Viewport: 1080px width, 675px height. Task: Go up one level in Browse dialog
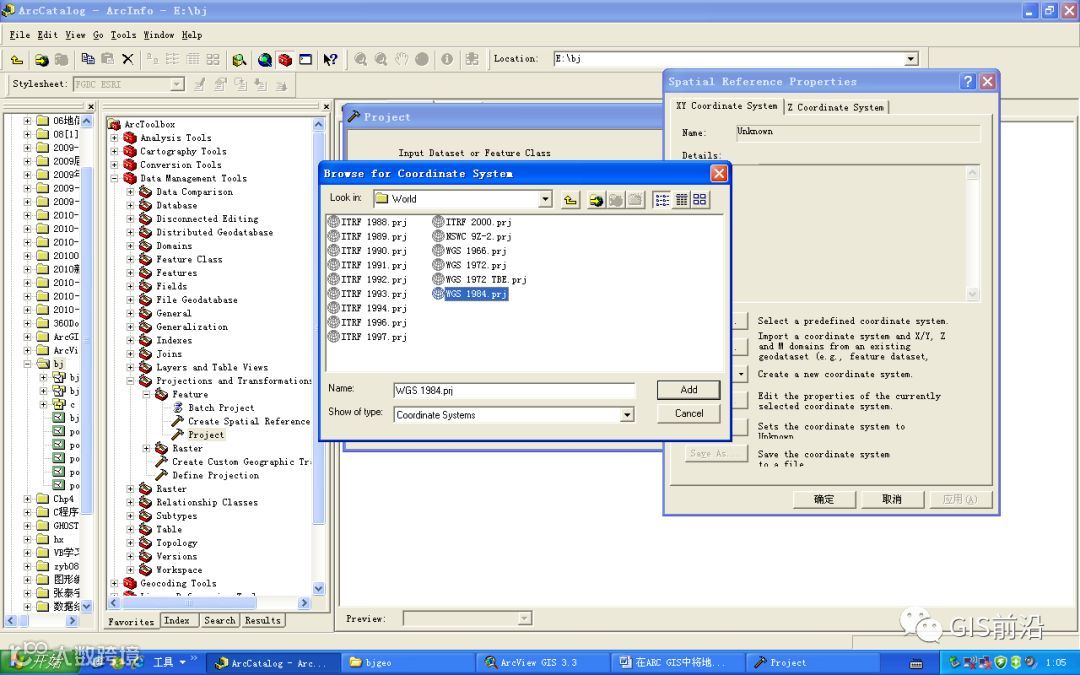pyautogui.click(x=570, y=200)
